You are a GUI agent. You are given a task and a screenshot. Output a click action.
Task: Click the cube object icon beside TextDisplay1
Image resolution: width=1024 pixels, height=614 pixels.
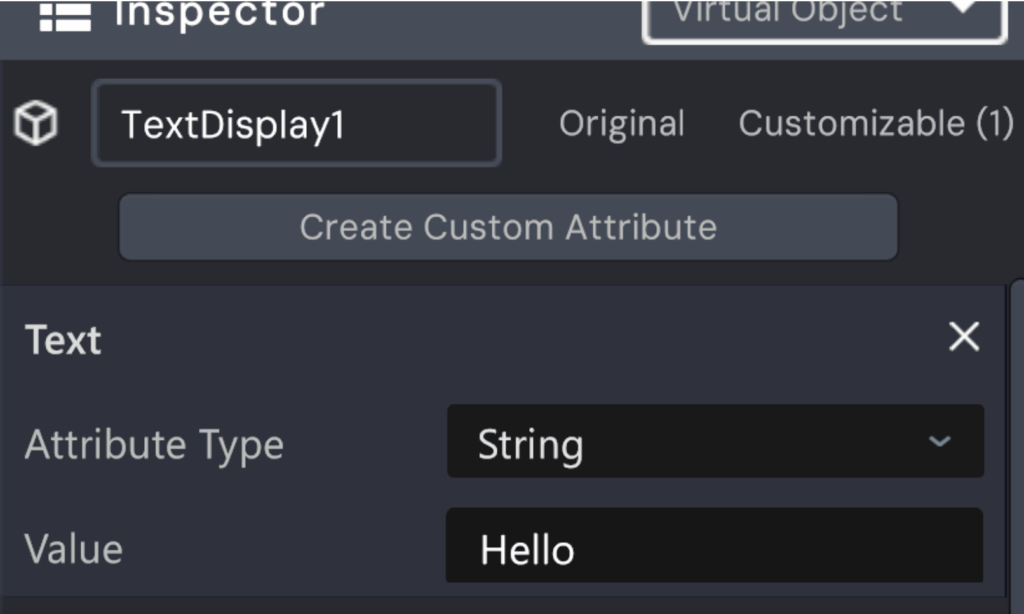click(36, 123)
